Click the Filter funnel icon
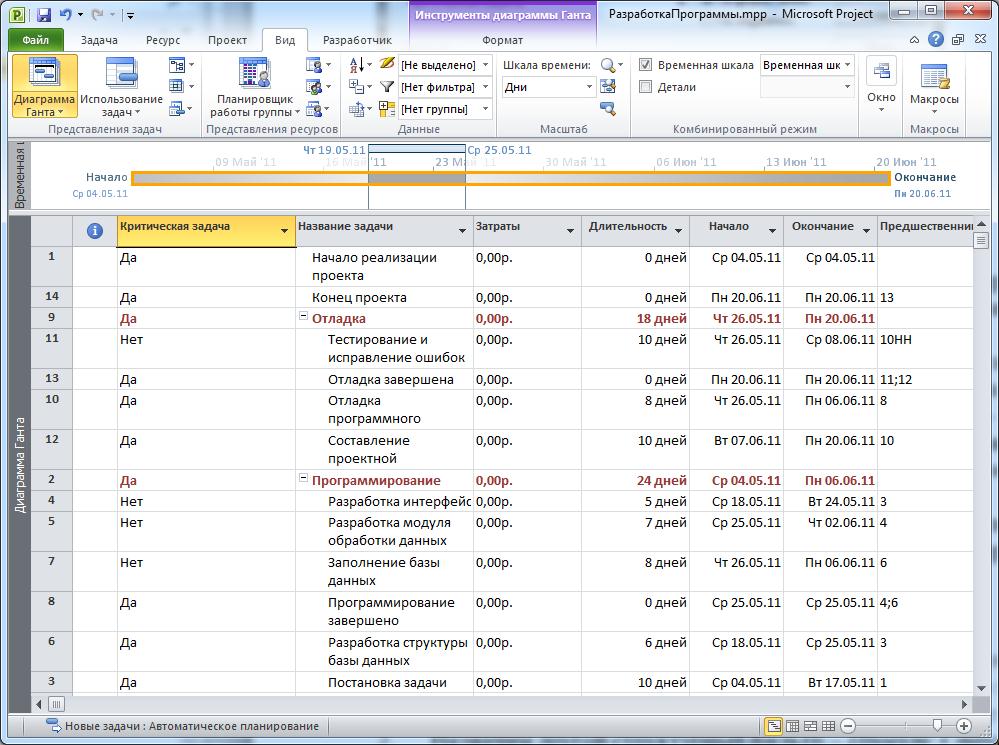The image size is (999, 745). [x=387, y=87]
